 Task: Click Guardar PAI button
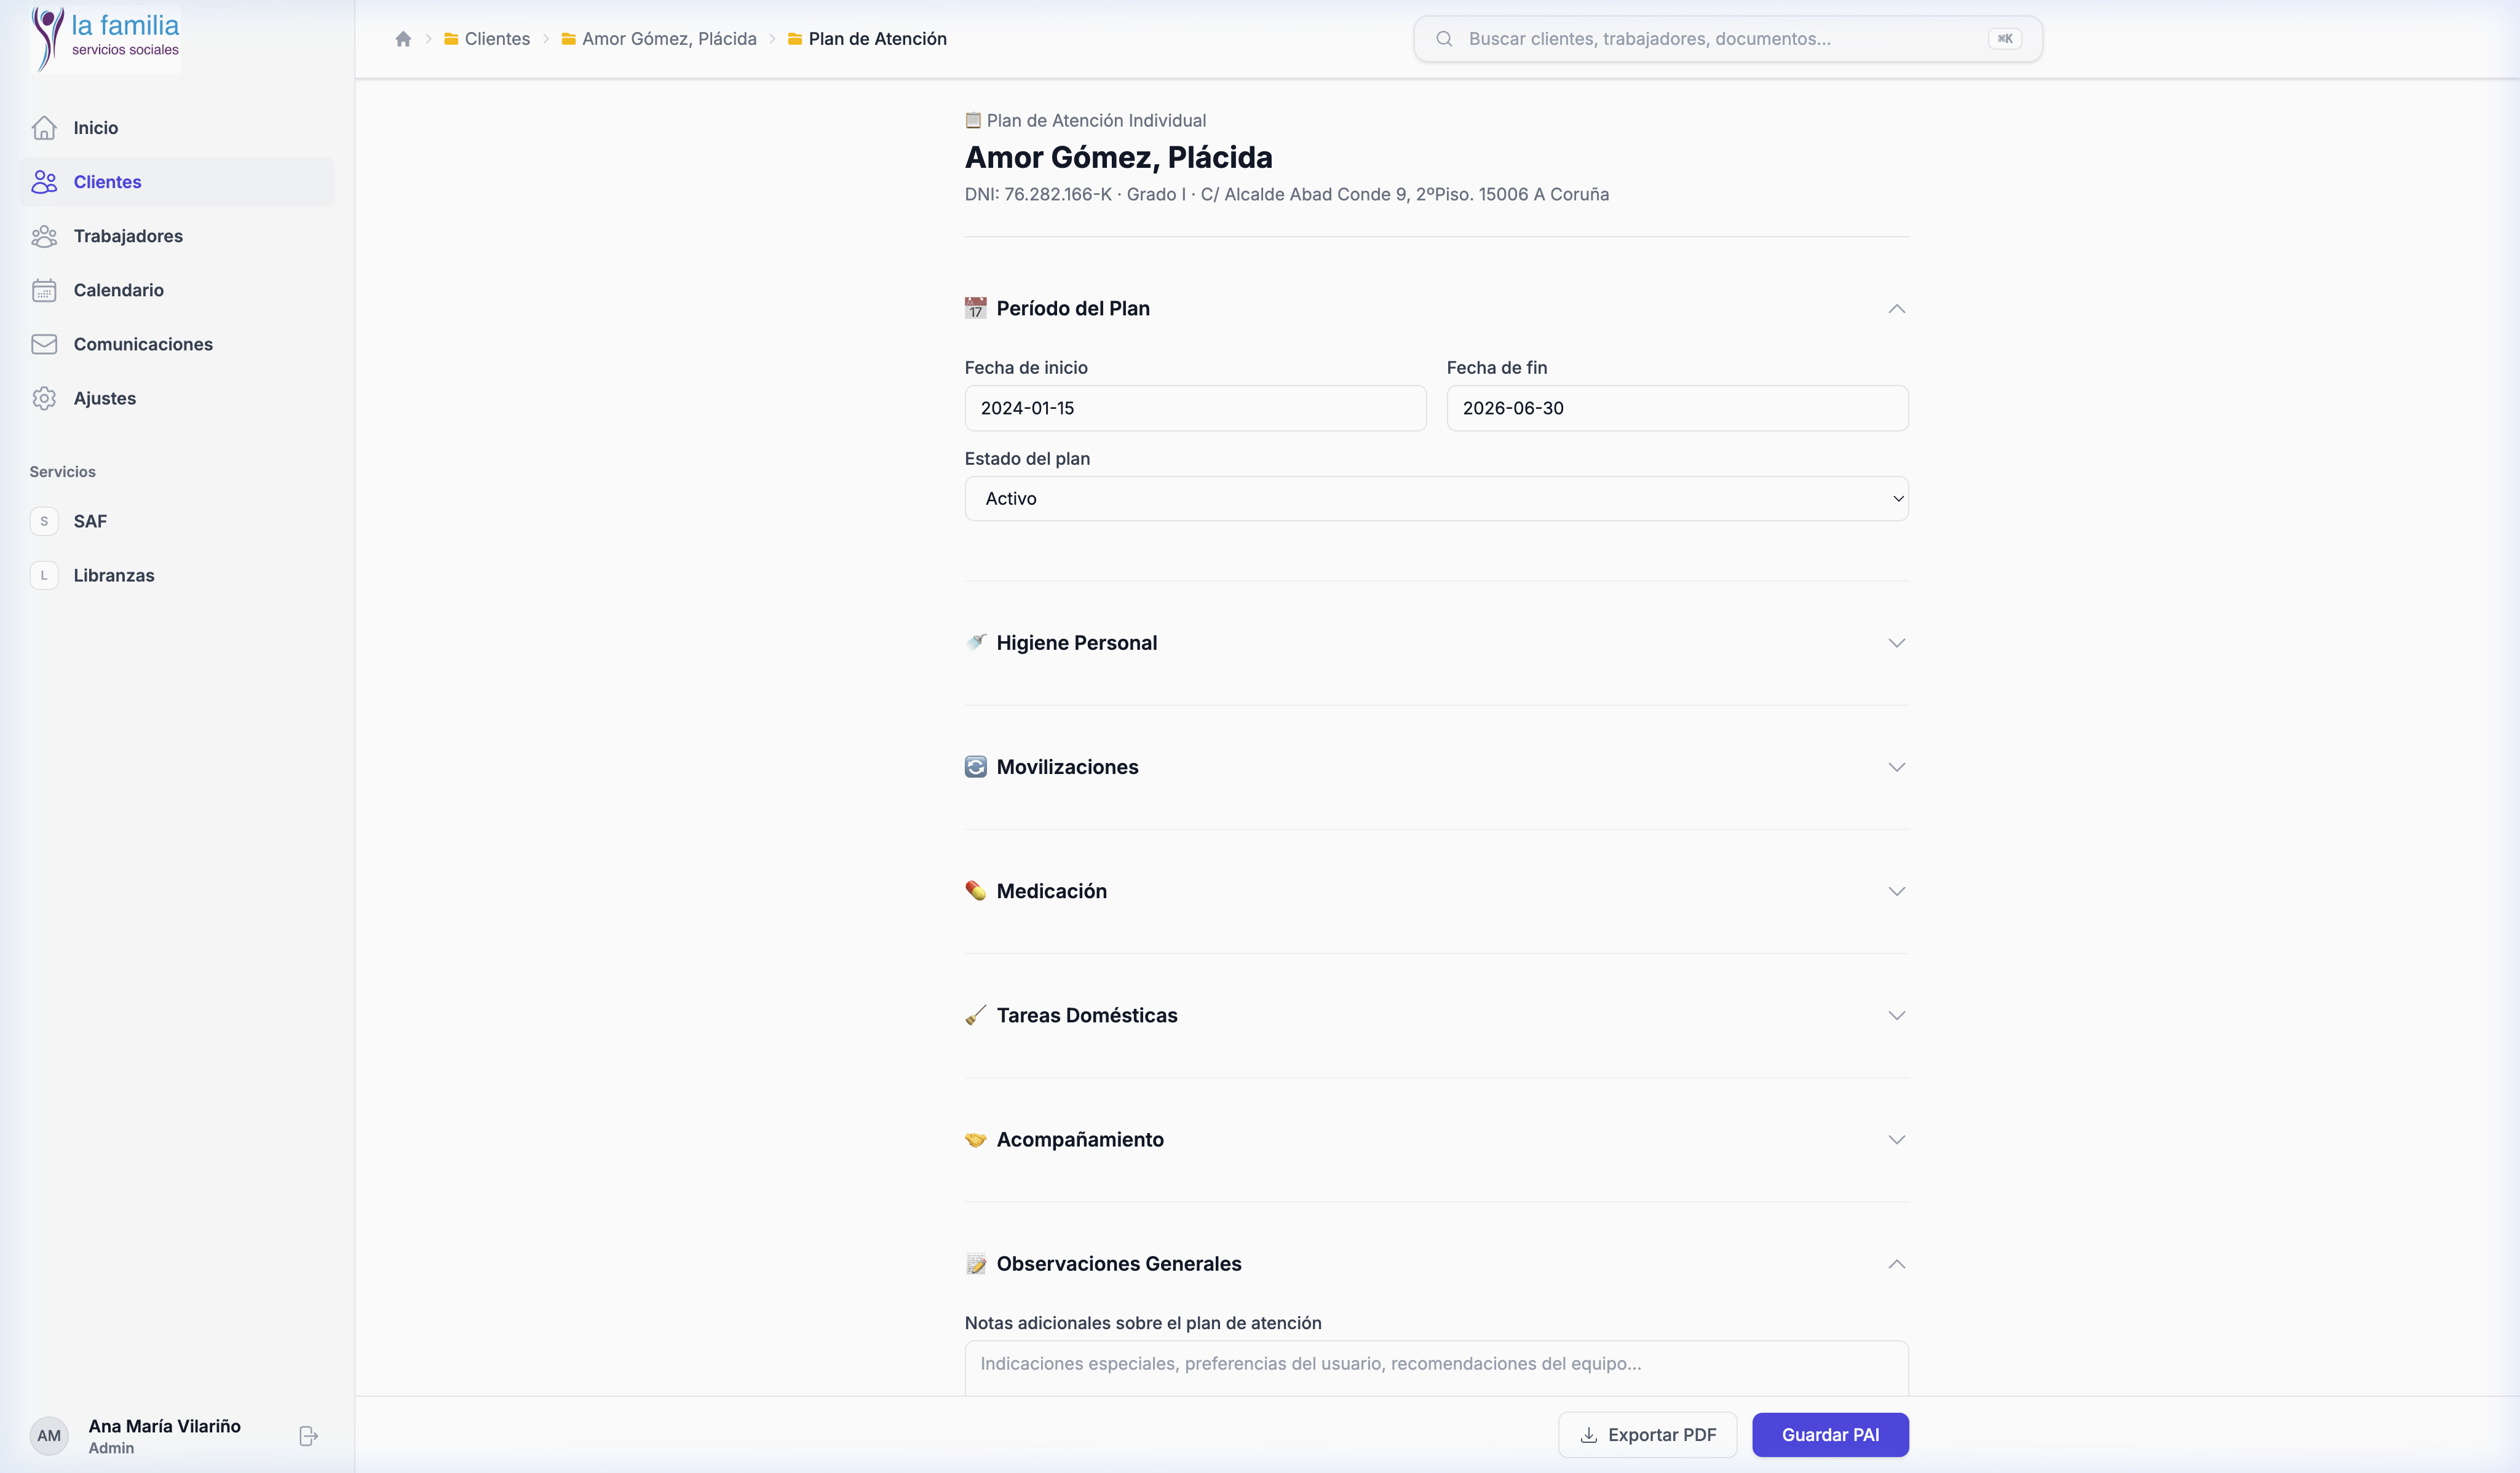[x=1829, y=1435]
